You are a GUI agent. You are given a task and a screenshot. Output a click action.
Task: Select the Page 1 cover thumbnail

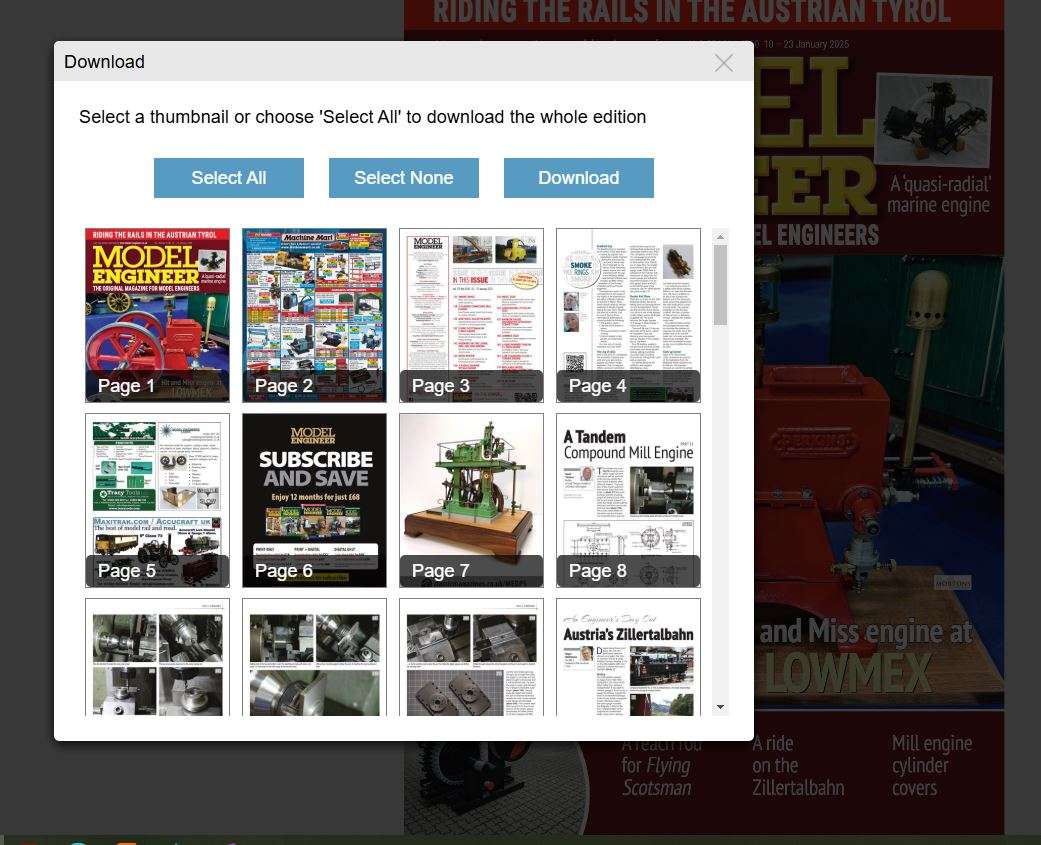[157, 315]
